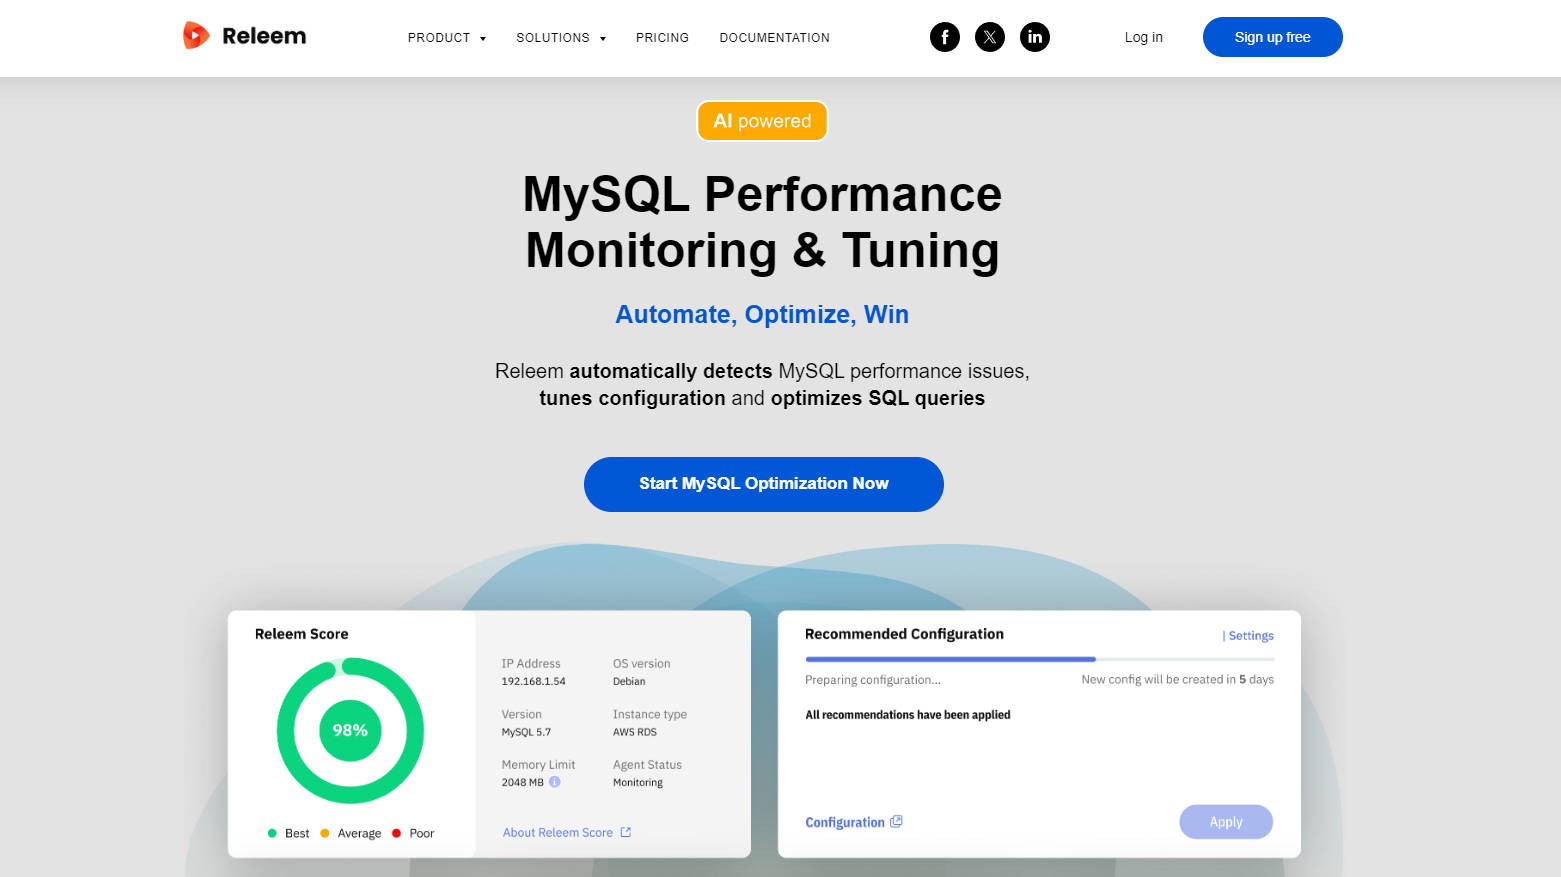Go to the Documentation menu item

(x=774, y=38)
